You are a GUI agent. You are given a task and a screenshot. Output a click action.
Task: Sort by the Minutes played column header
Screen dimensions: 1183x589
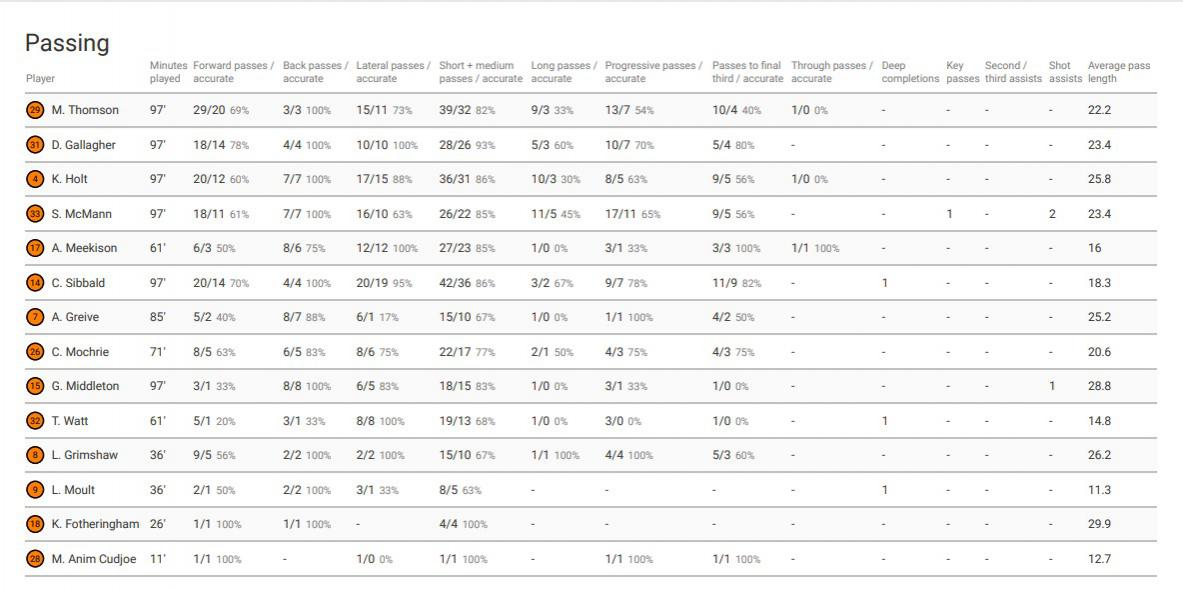[x=167, y=72]
